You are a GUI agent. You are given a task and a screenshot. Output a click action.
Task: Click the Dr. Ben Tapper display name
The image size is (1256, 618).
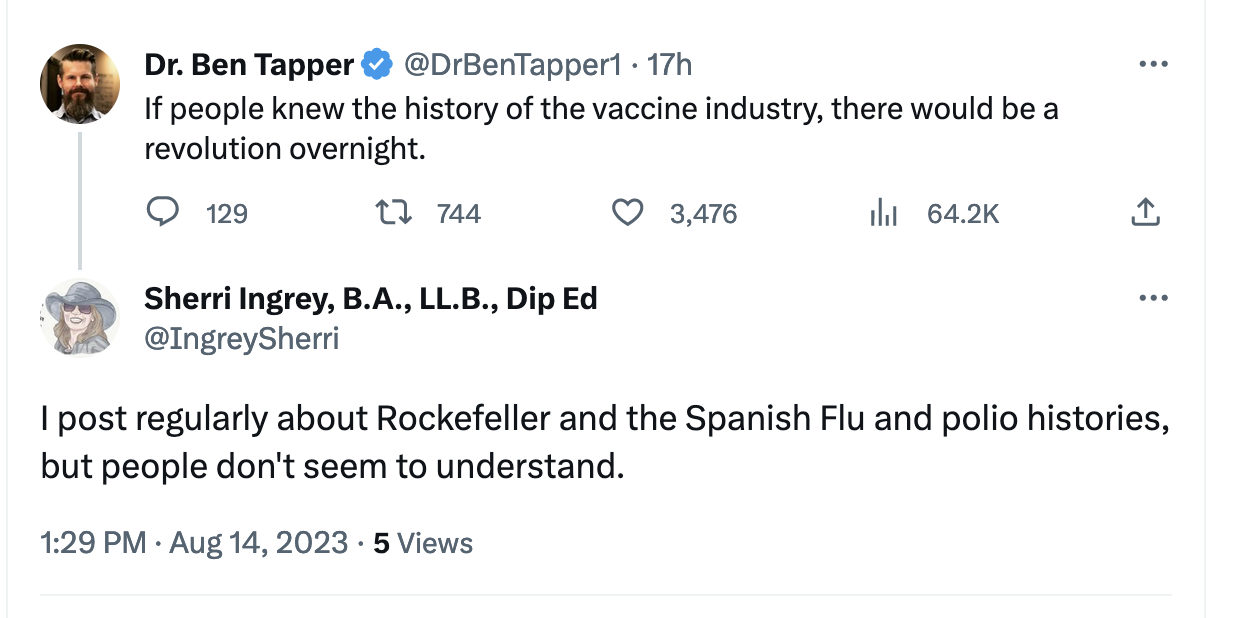[249, 66]
